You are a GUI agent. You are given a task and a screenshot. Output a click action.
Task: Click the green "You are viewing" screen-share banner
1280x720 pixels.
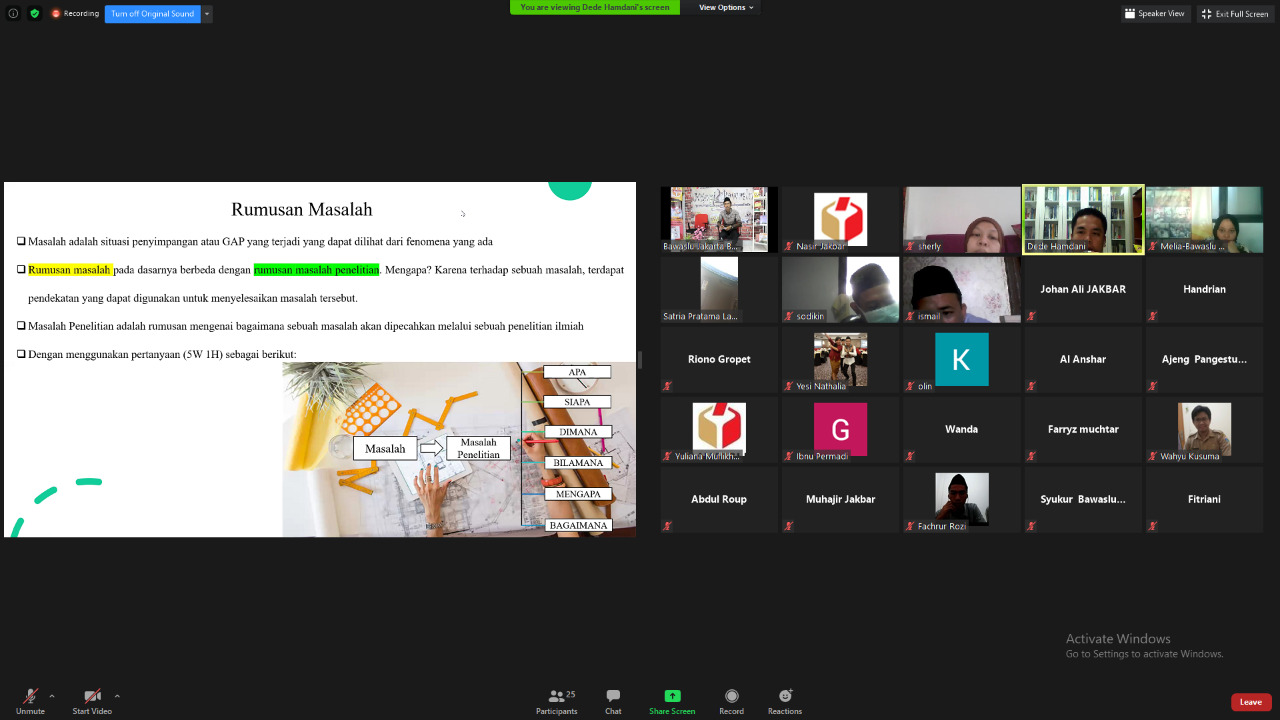[x=594, y=7]
